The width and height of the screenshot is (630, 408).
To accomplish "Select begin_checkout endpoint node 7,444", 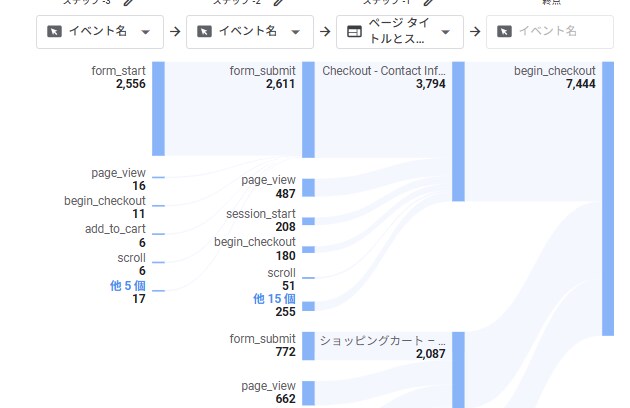I will pyautogui.click(x=608, y=199).
